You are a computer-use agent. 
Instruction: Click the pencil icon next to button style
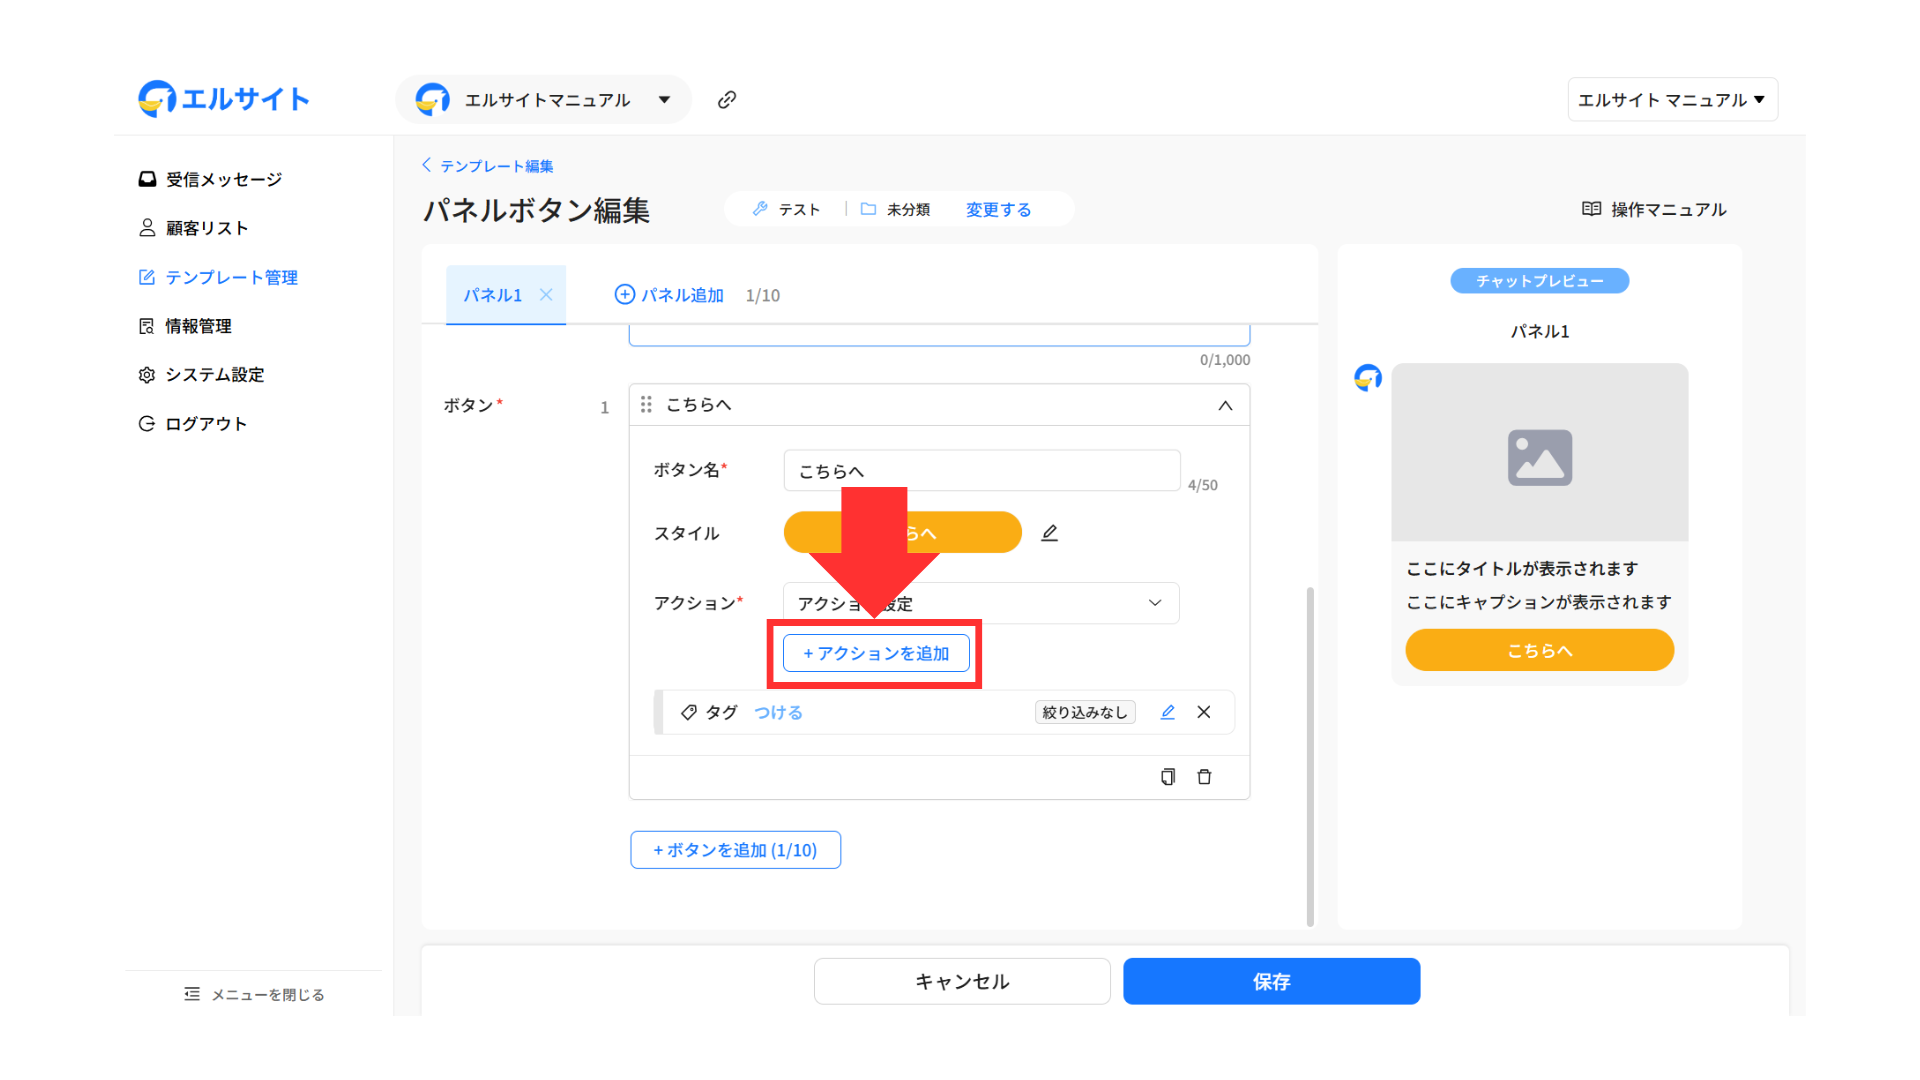(x=1049, y=533)
